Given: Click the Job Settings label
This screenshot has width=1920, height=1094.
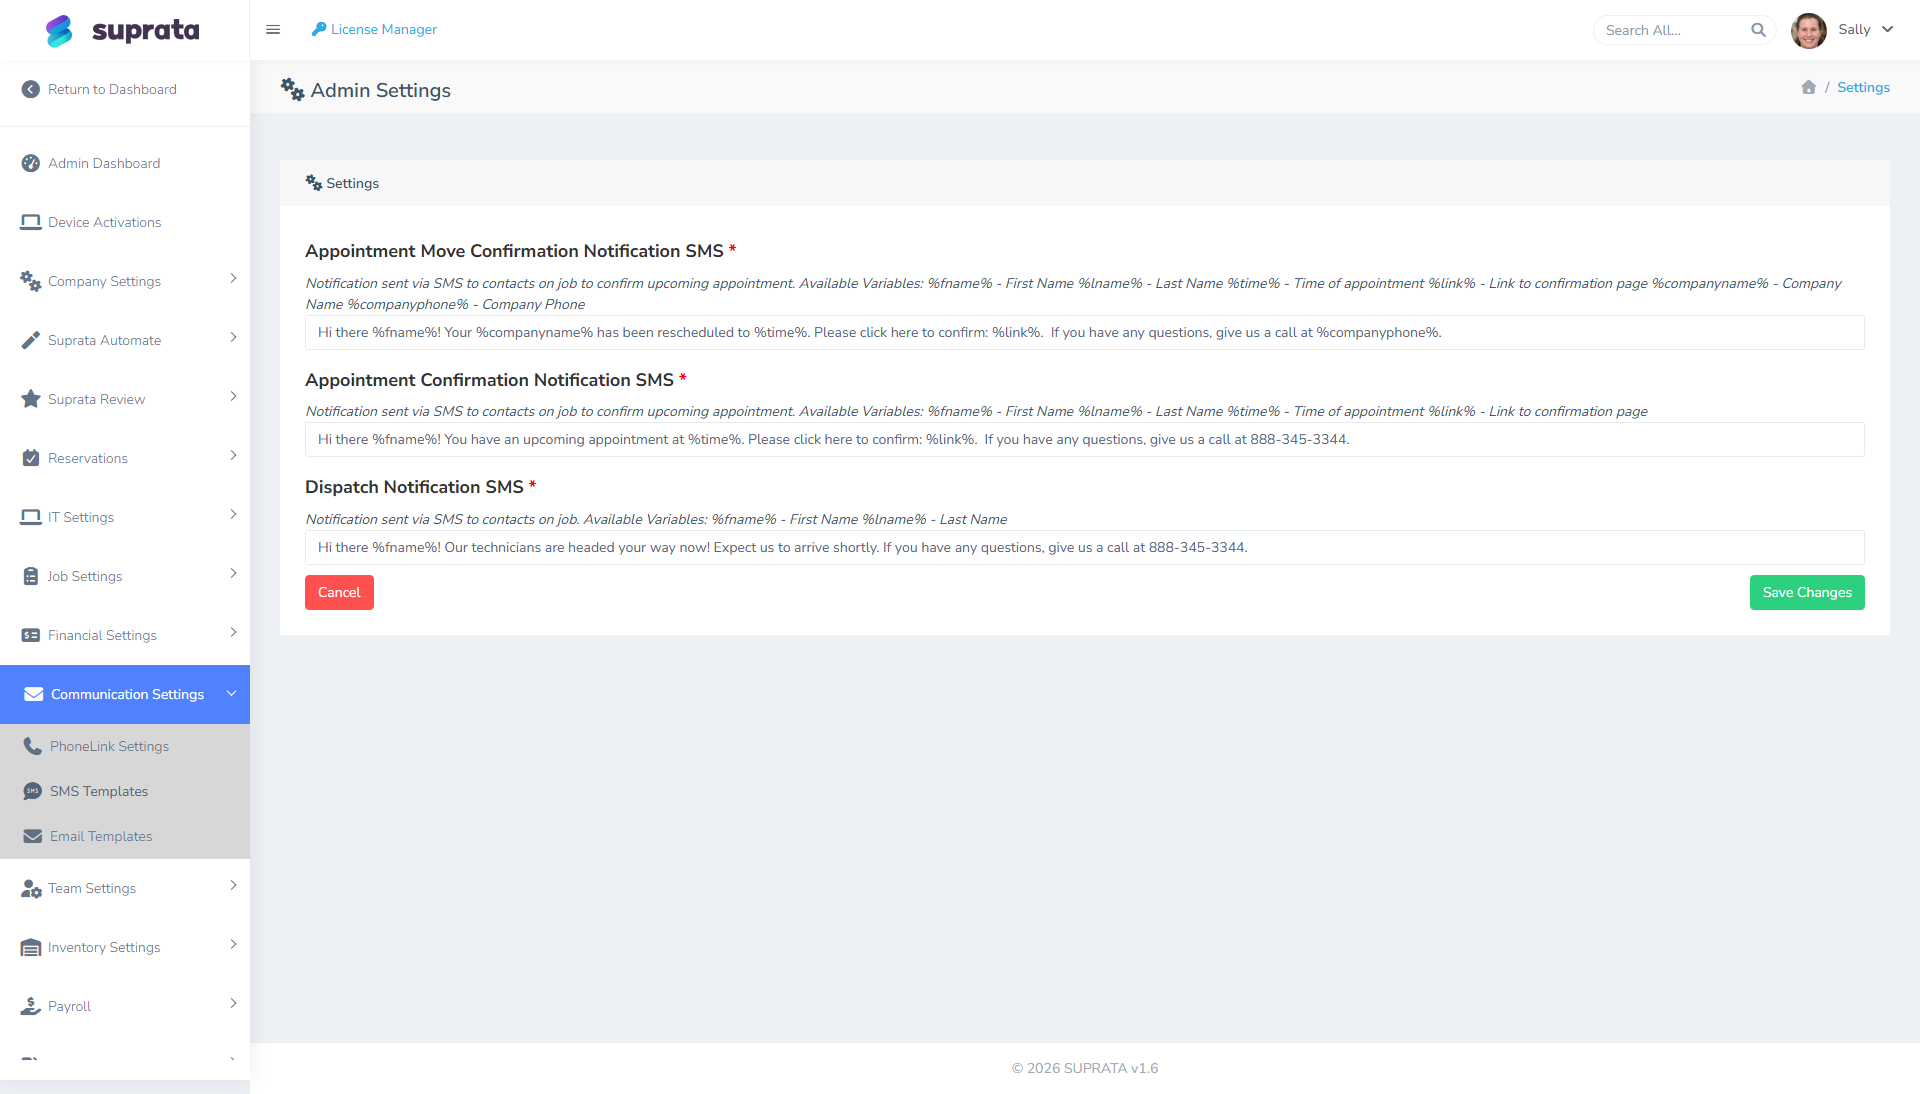Looking at the screenshot, I should coord(85,576).
